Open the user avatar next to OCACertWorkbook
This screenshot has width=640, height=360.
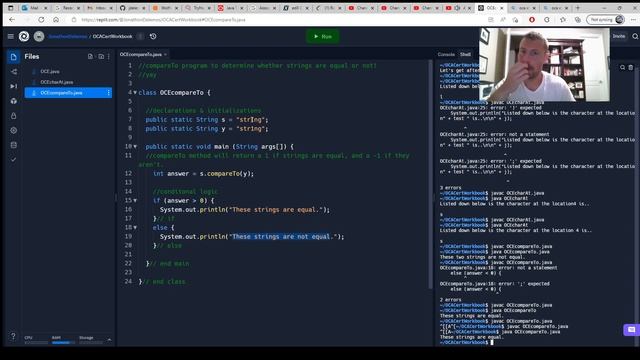coord(39,36)
